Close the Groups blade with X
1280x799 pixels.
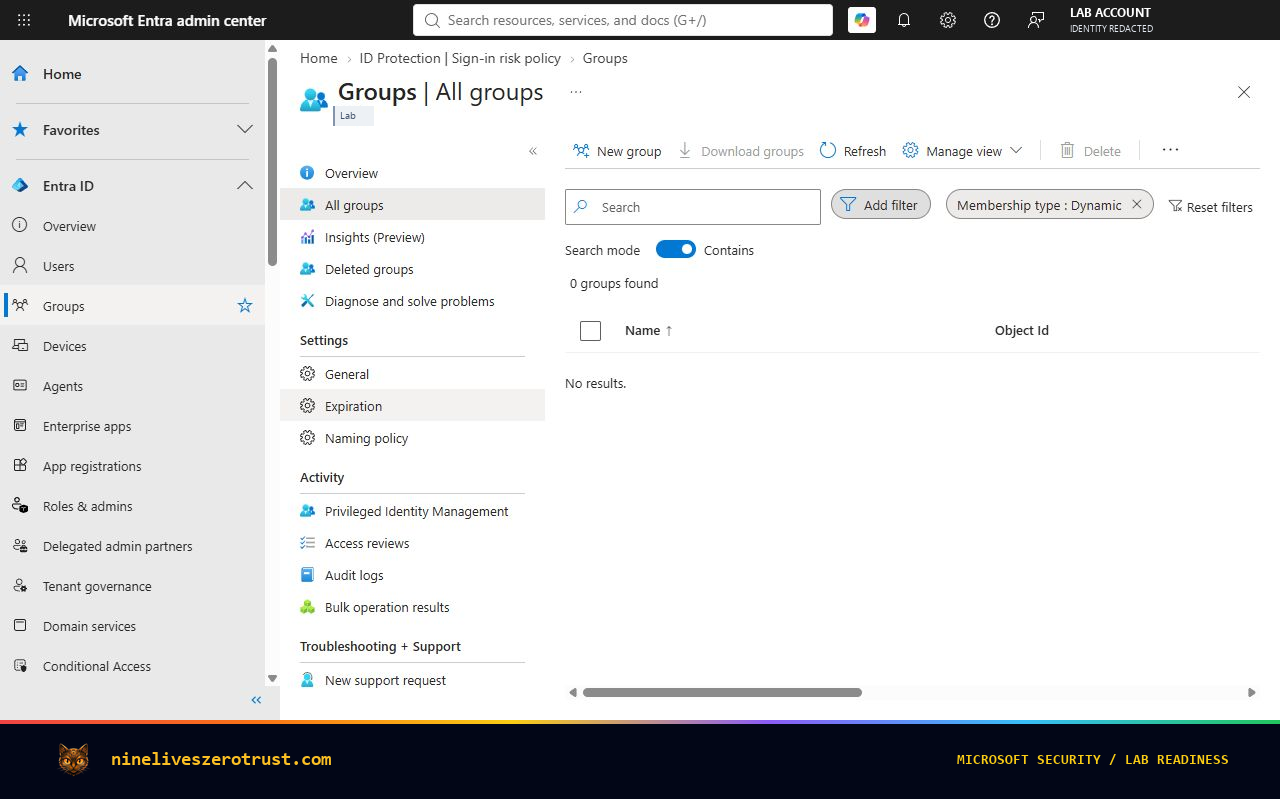[1244, 92]
